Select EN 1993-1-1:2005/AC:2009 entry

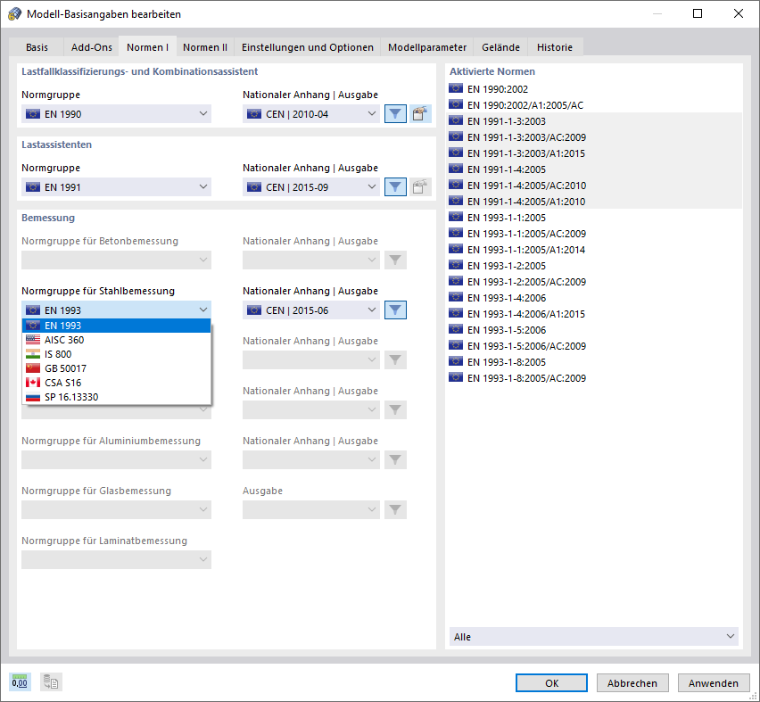click(594, 233)
